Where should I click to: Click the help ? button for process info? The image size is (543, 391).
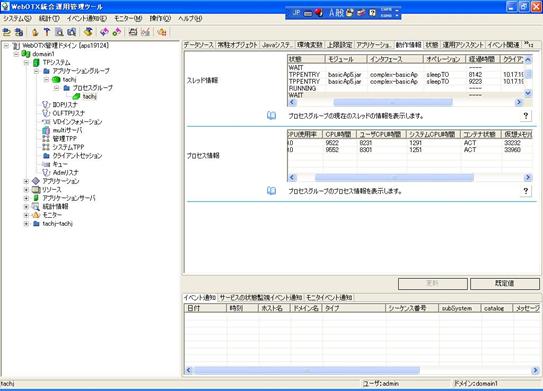[526, 191]
